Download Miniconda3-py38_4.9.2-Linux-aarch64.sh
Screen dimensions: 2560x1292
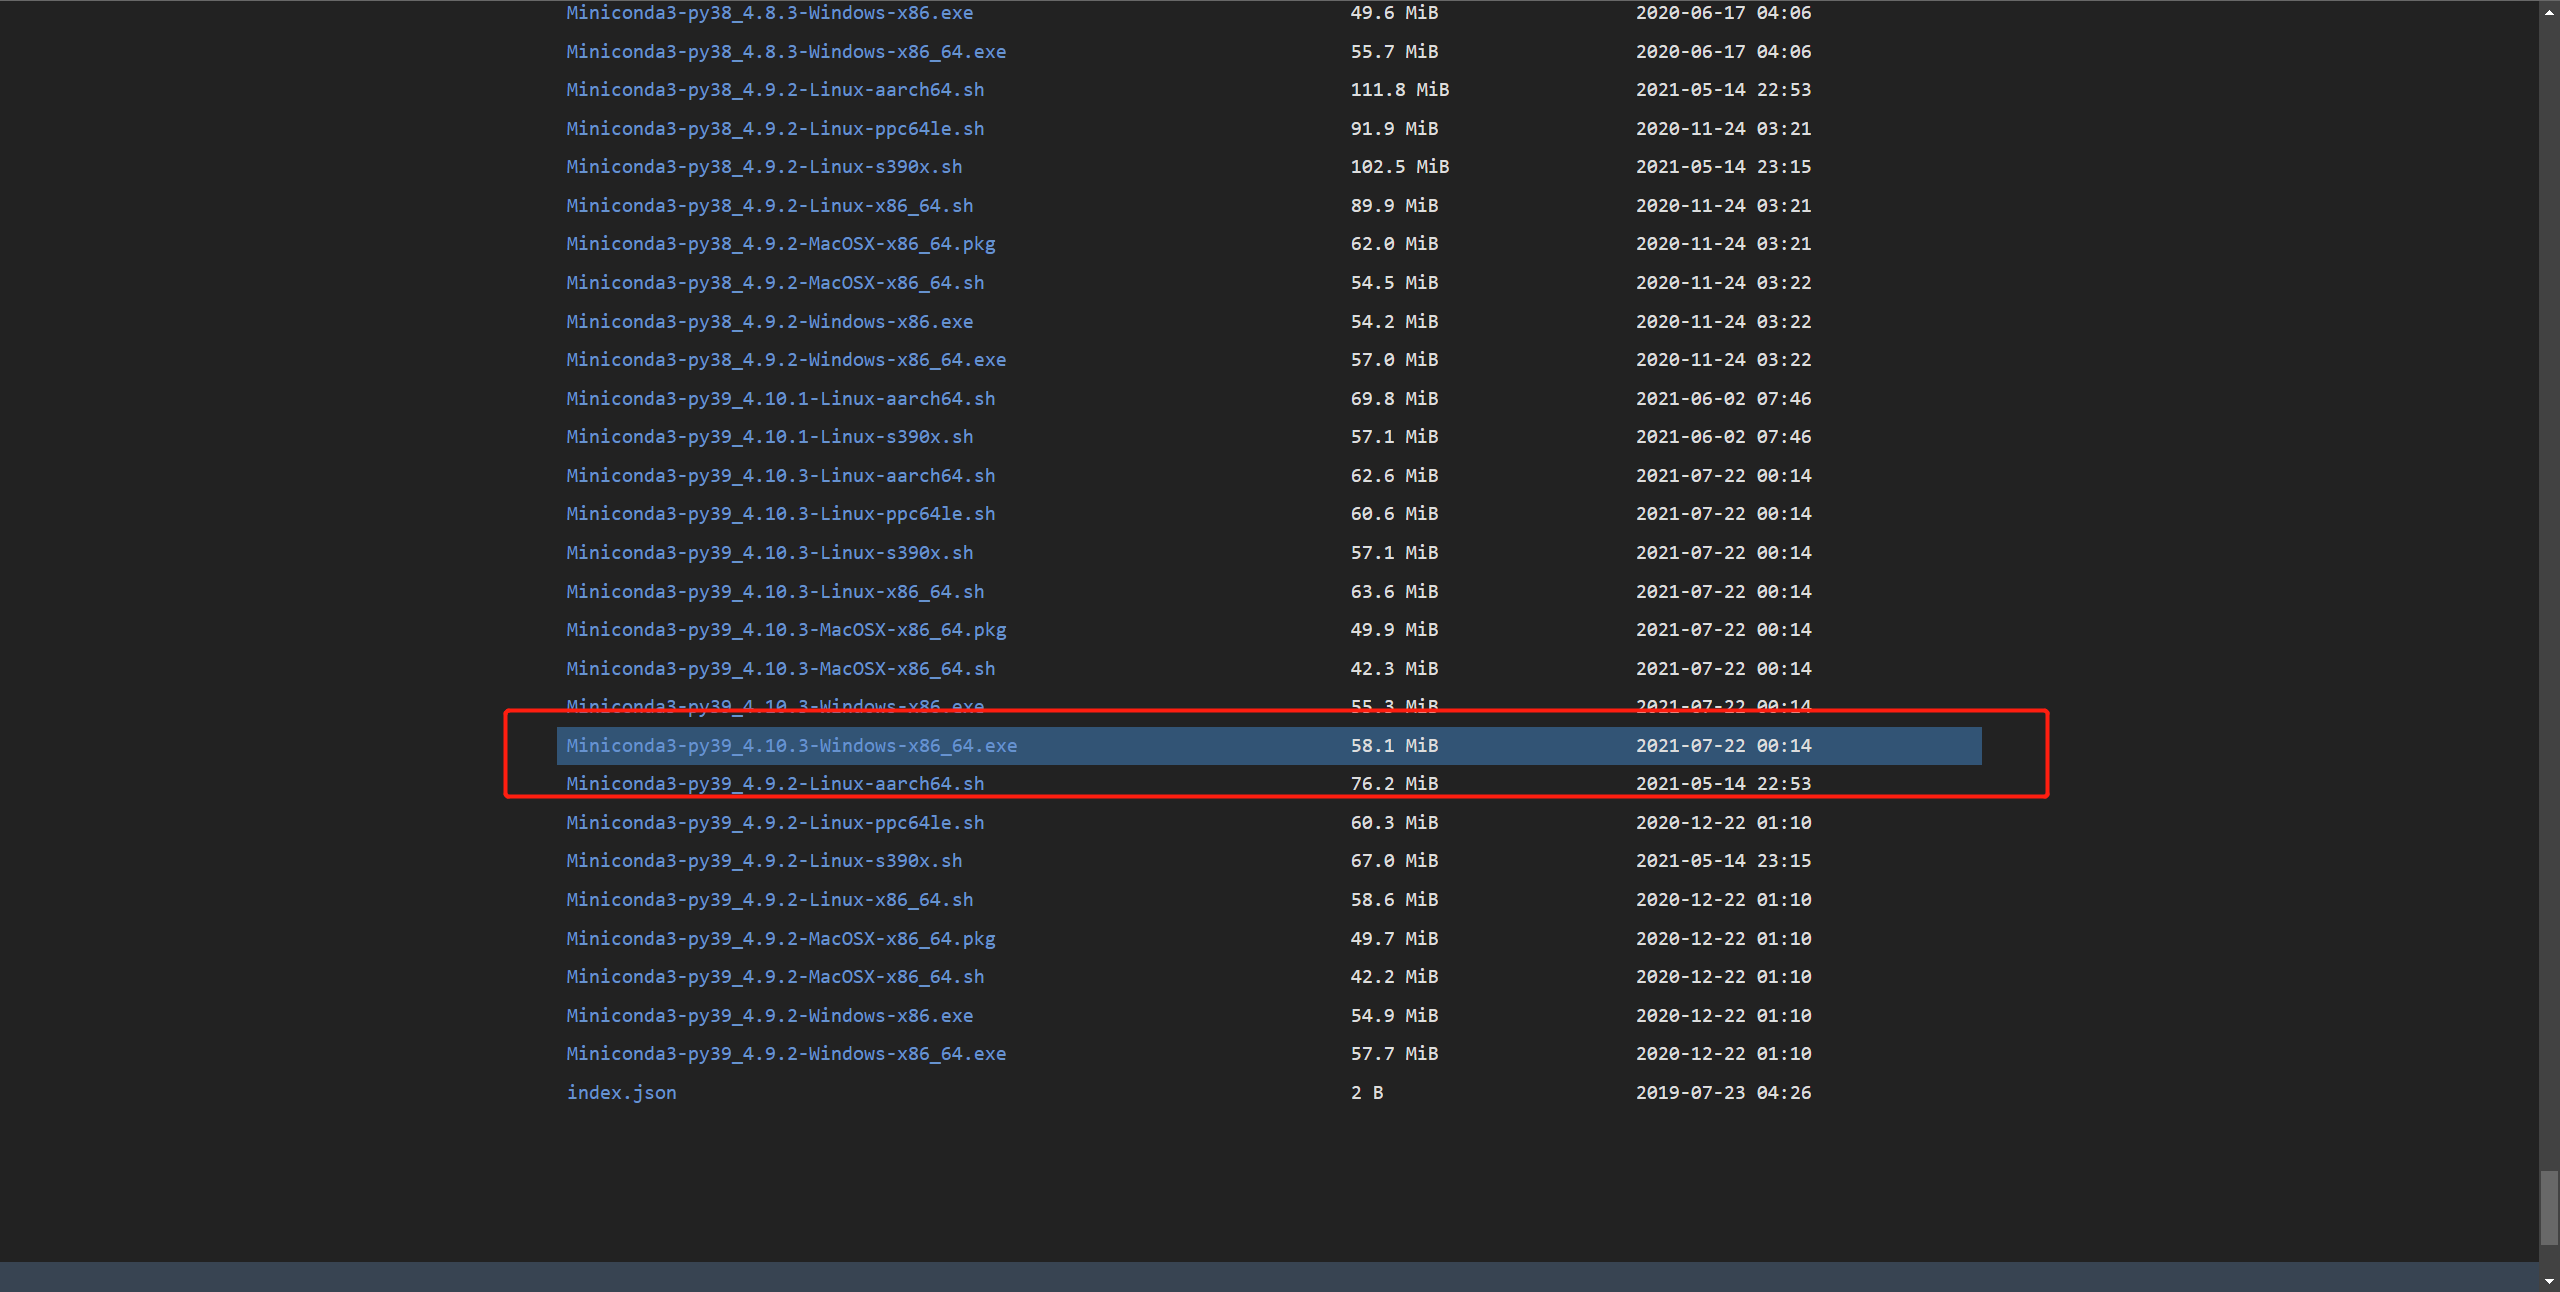pyautogui.click(x=775, y=90)
